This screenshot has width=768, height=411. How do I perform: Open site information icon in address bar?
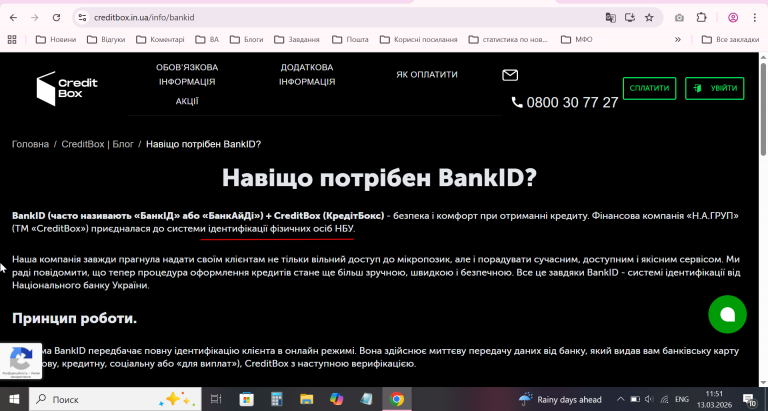(82, 18)
